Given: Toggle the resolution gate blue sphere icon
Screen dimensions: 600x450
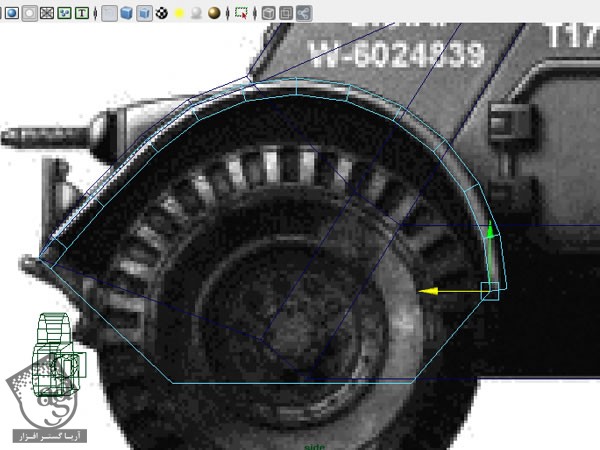Looking at the screenshot, I should [11, 14].
